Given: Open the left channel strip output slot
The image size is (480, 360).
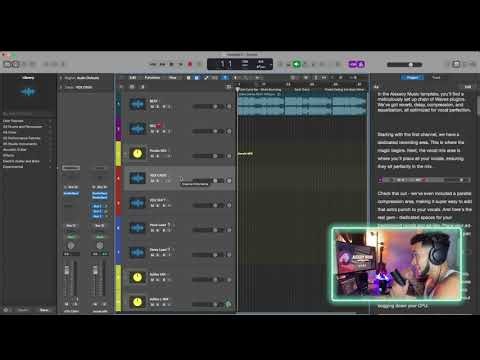Looking at the screenshot, I should (x=71, y=226).
